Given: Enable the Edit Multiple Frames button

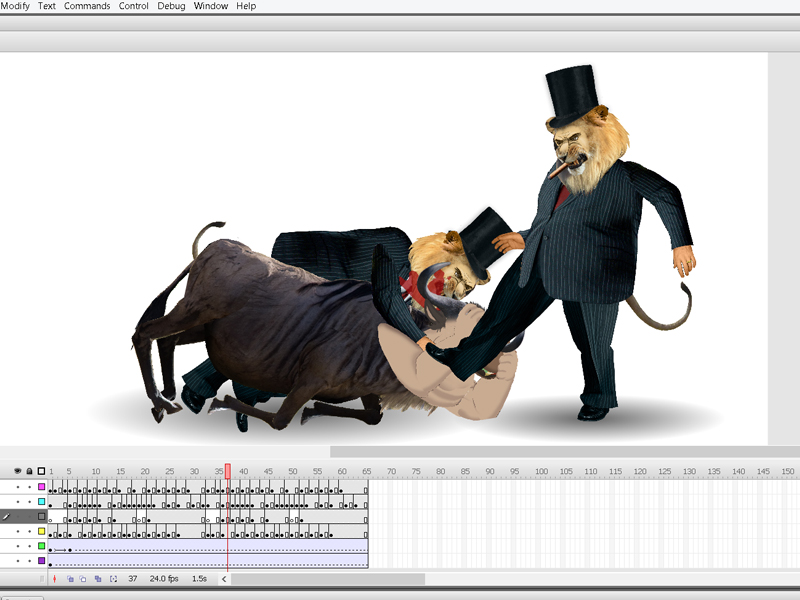Looking at the screenshot, I should point(98,579).
